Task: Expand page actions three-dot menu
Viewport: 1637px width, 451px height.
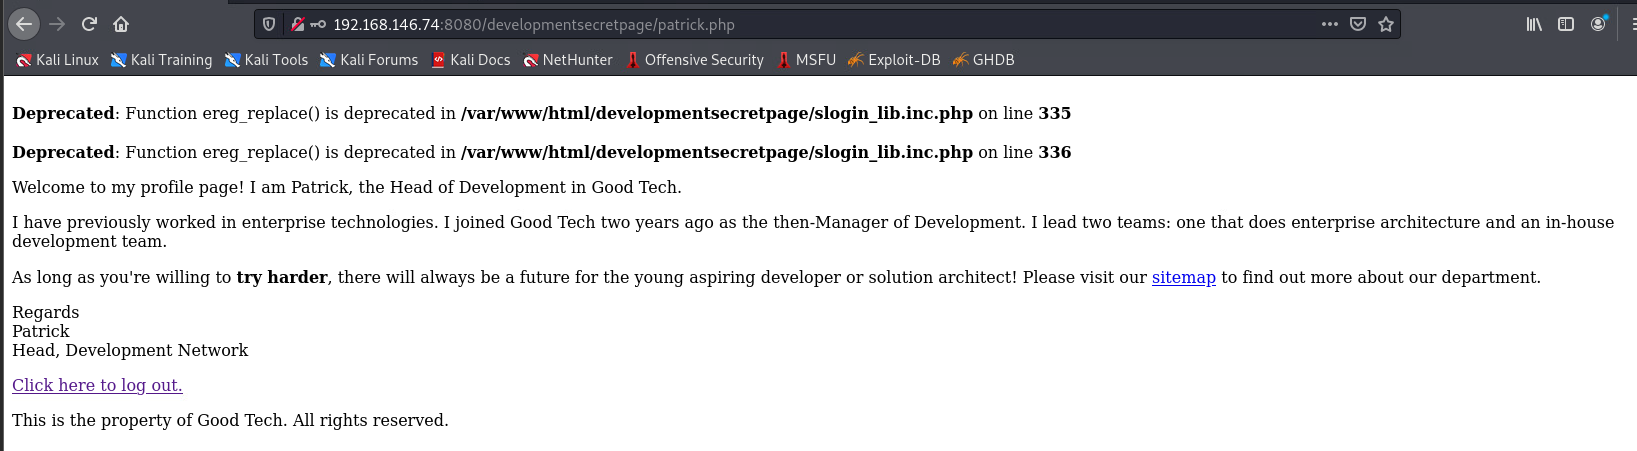Action: click(x=1329, y=24)
